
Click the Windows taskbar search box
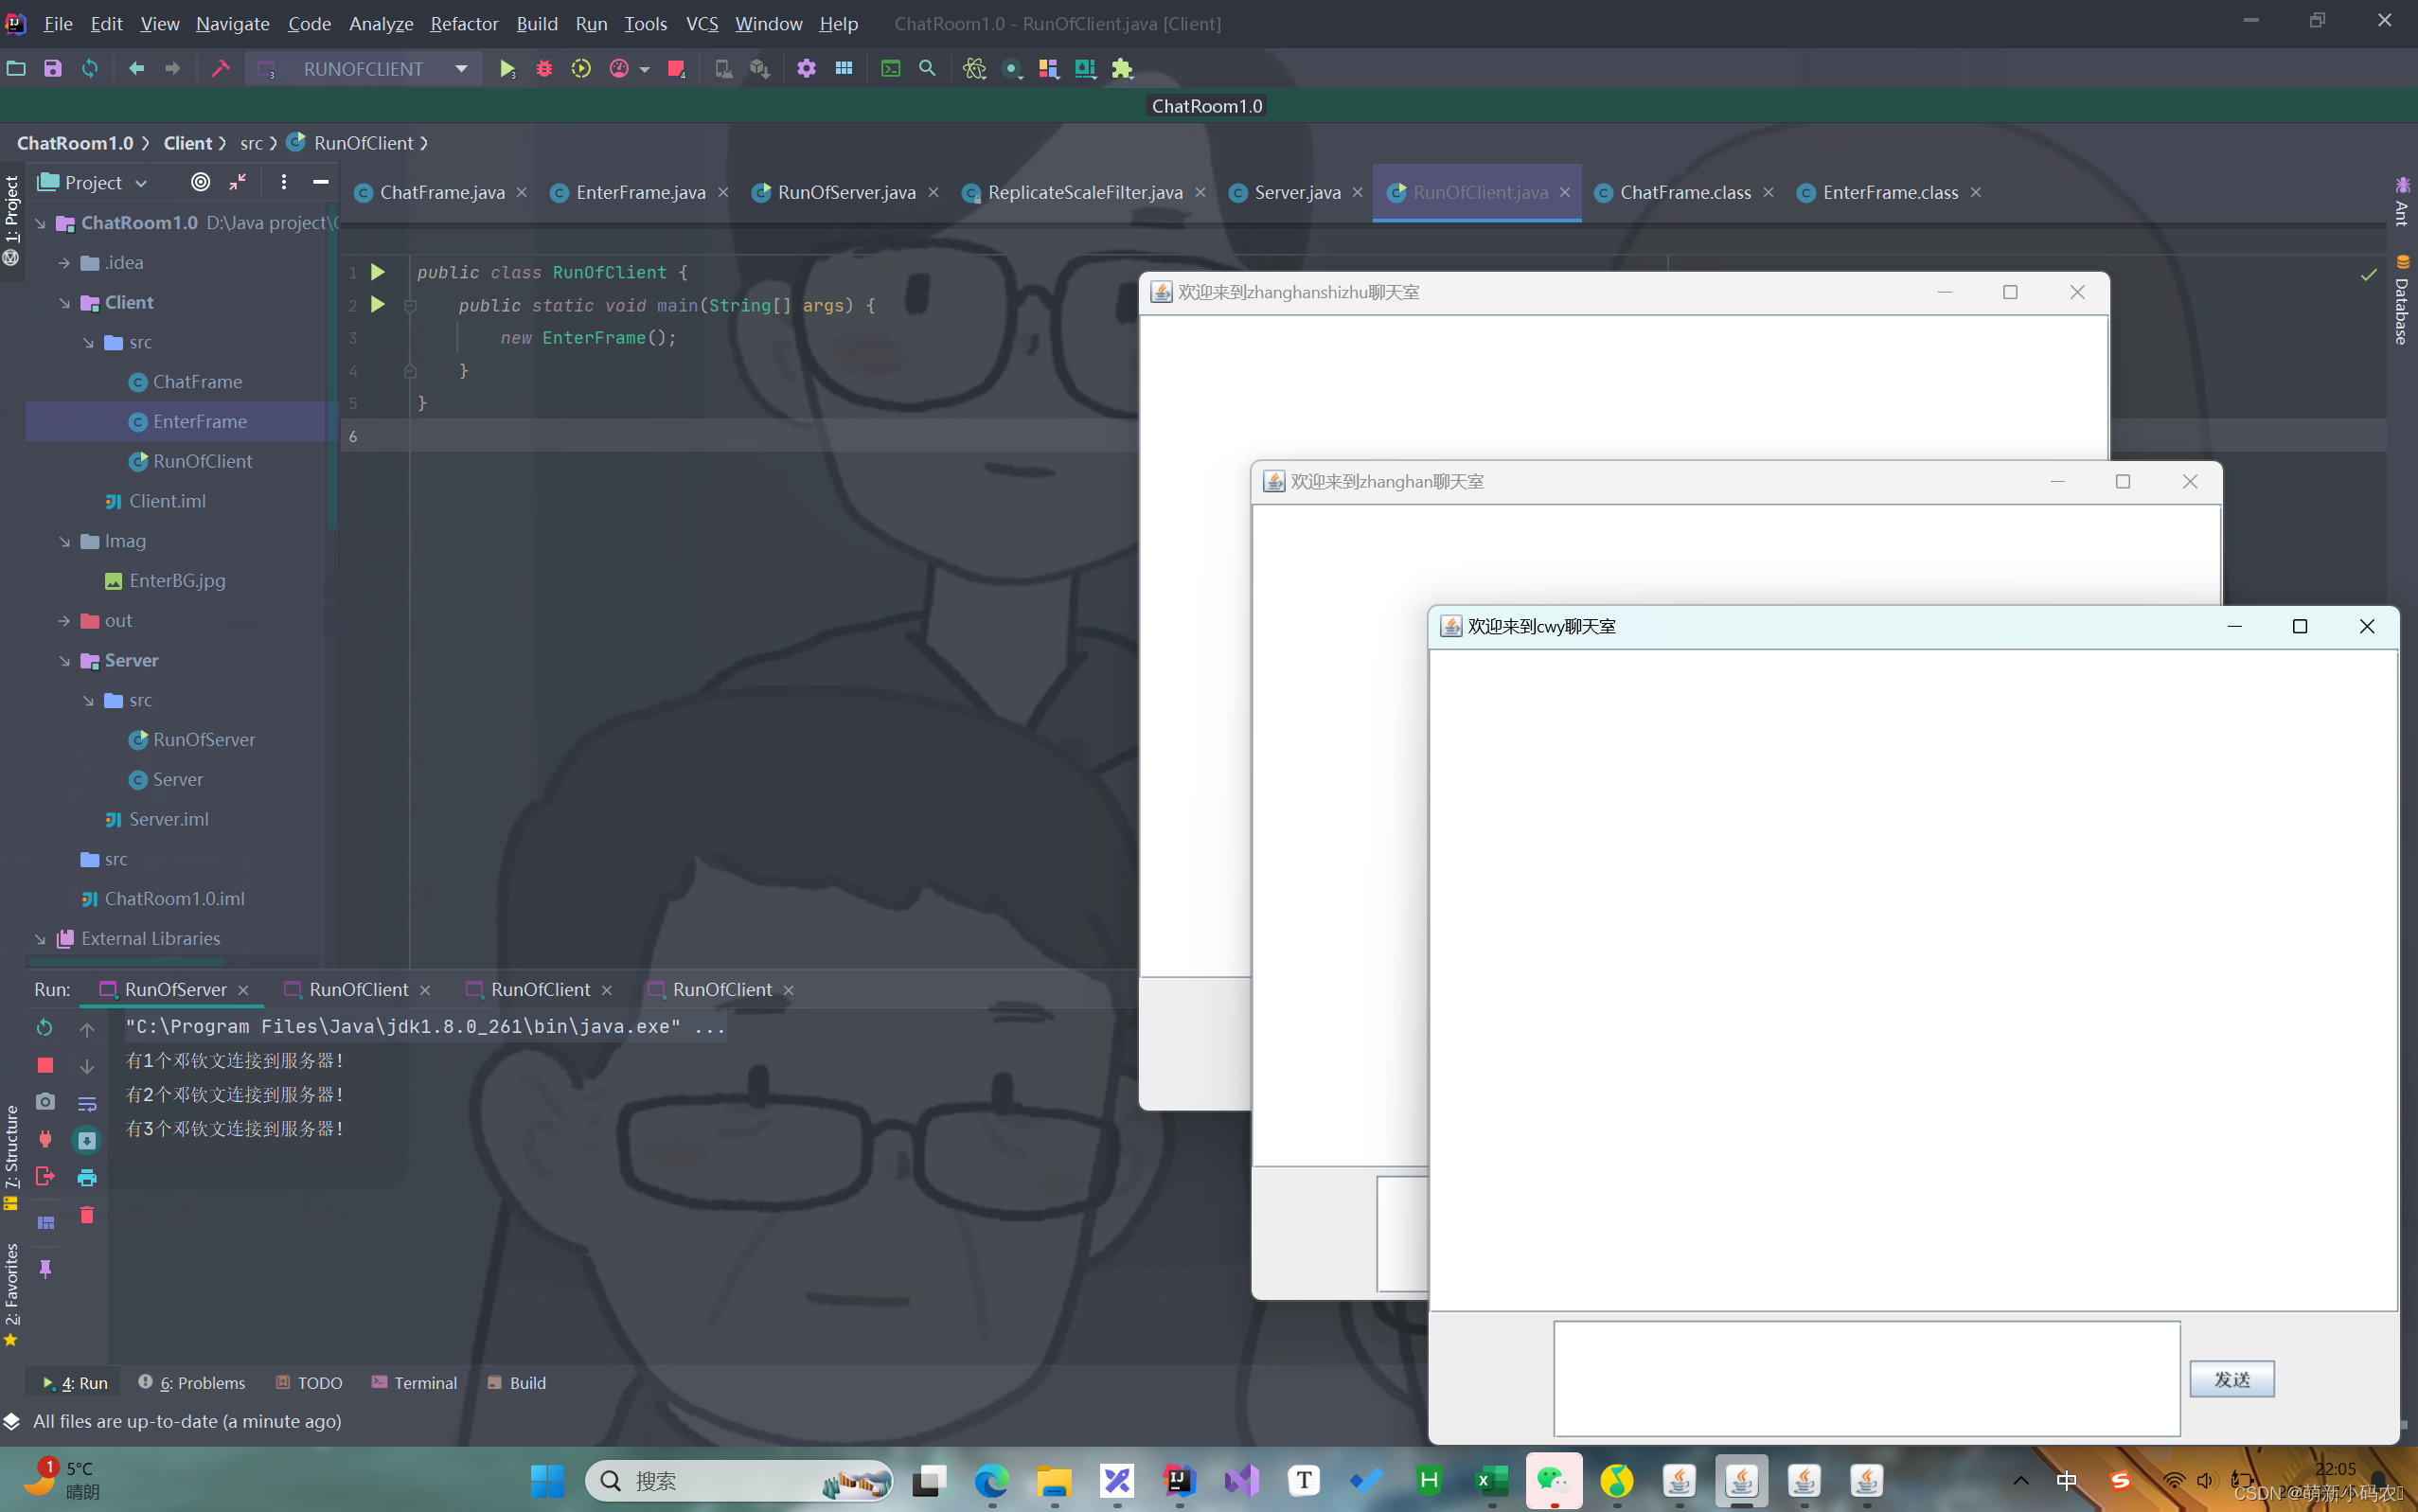tap(740, 1480)
